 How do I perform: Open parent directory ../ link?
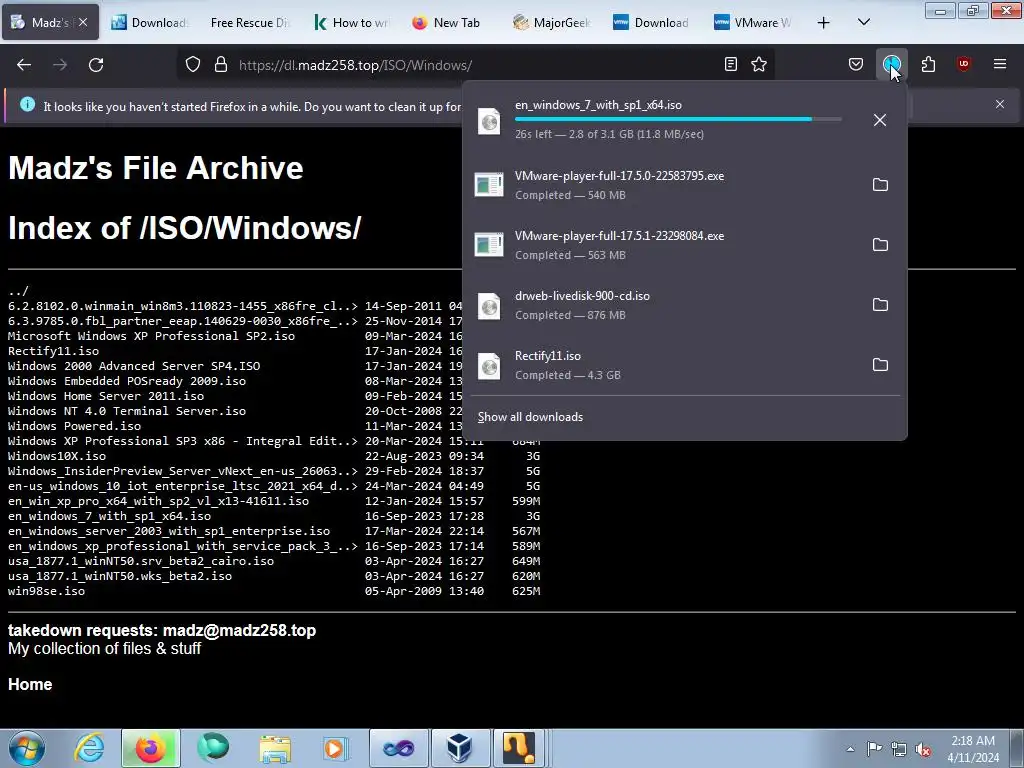coord(18,291)
